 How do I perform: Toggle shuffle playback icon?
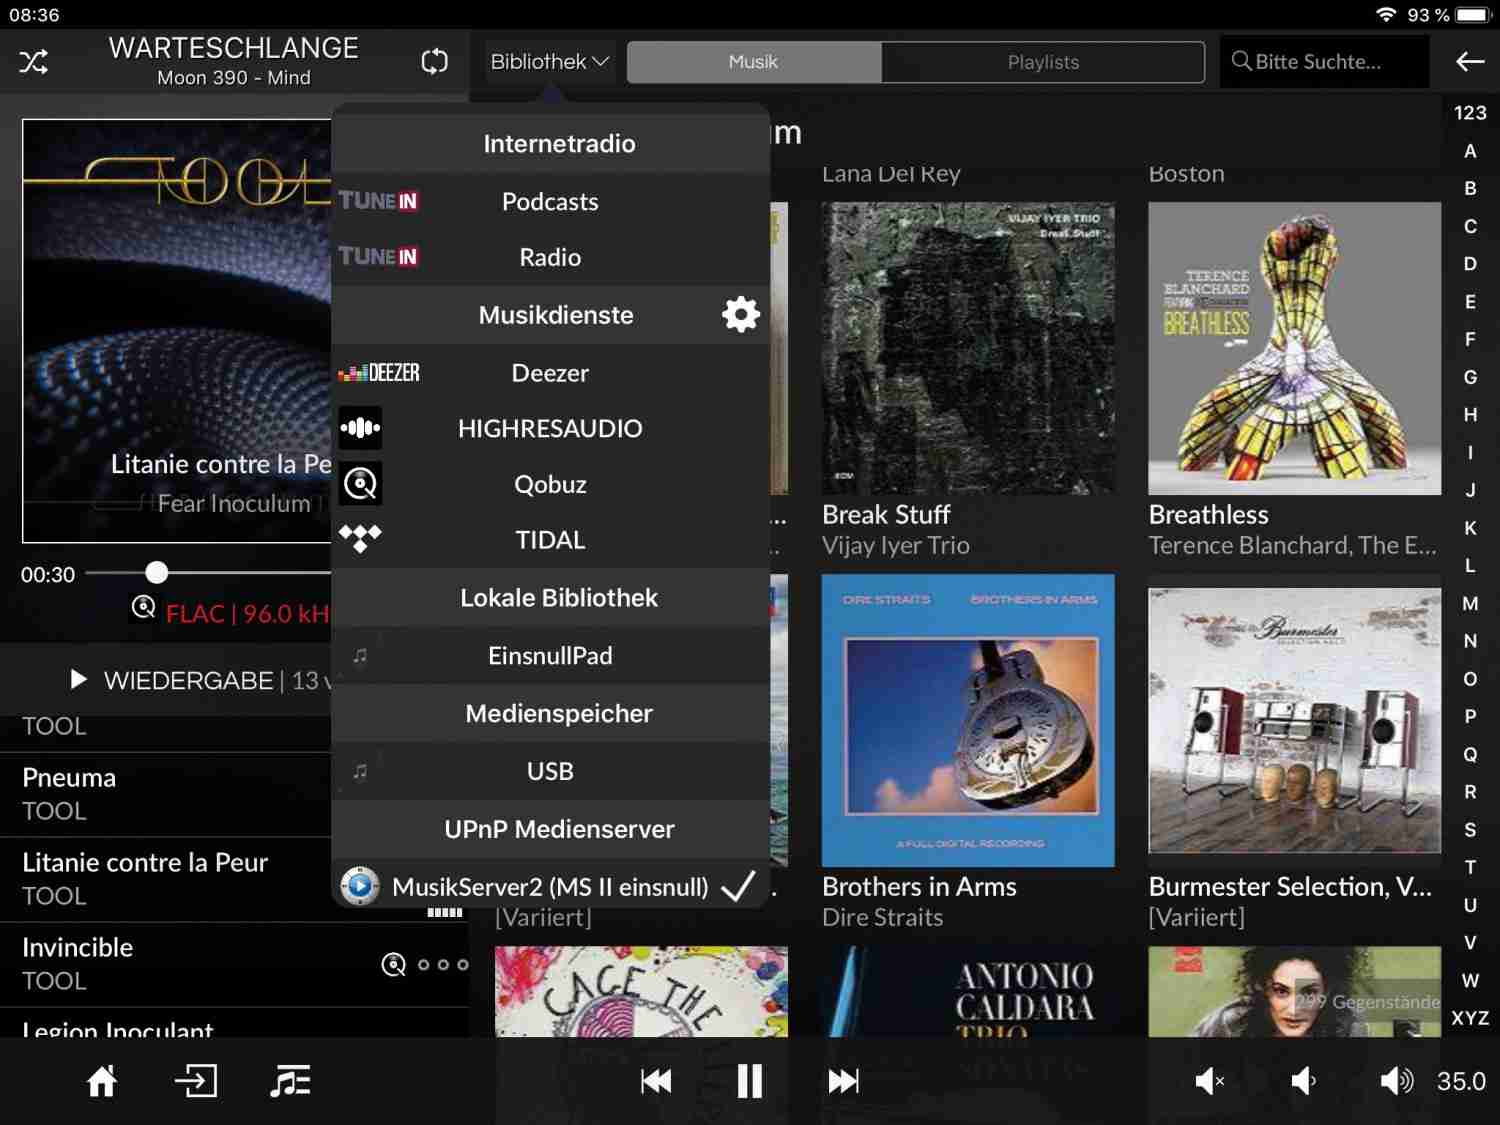[x=33, y=62]
